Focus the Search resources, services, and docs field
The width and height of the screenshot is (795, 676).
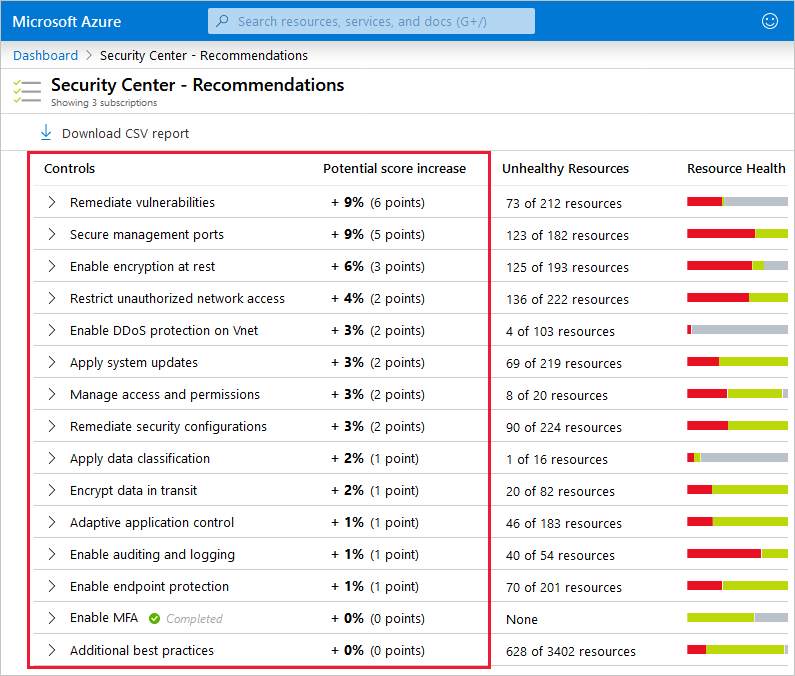[x=371, y=21]
